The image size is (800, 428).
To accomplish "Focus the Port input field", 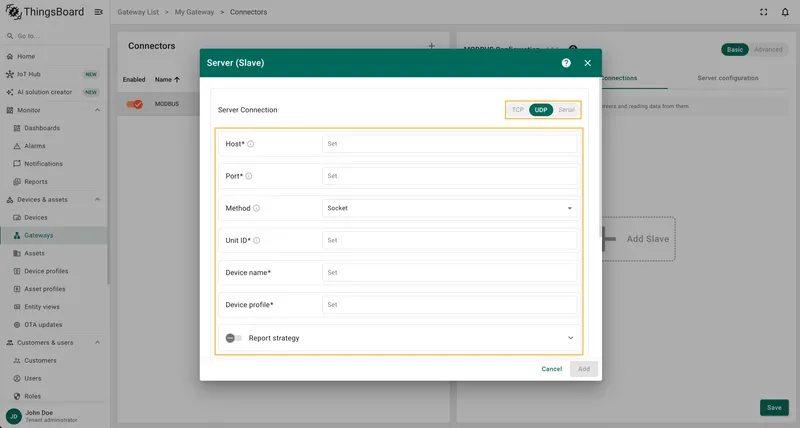I will pyautogui.click(x=449, y=176).
